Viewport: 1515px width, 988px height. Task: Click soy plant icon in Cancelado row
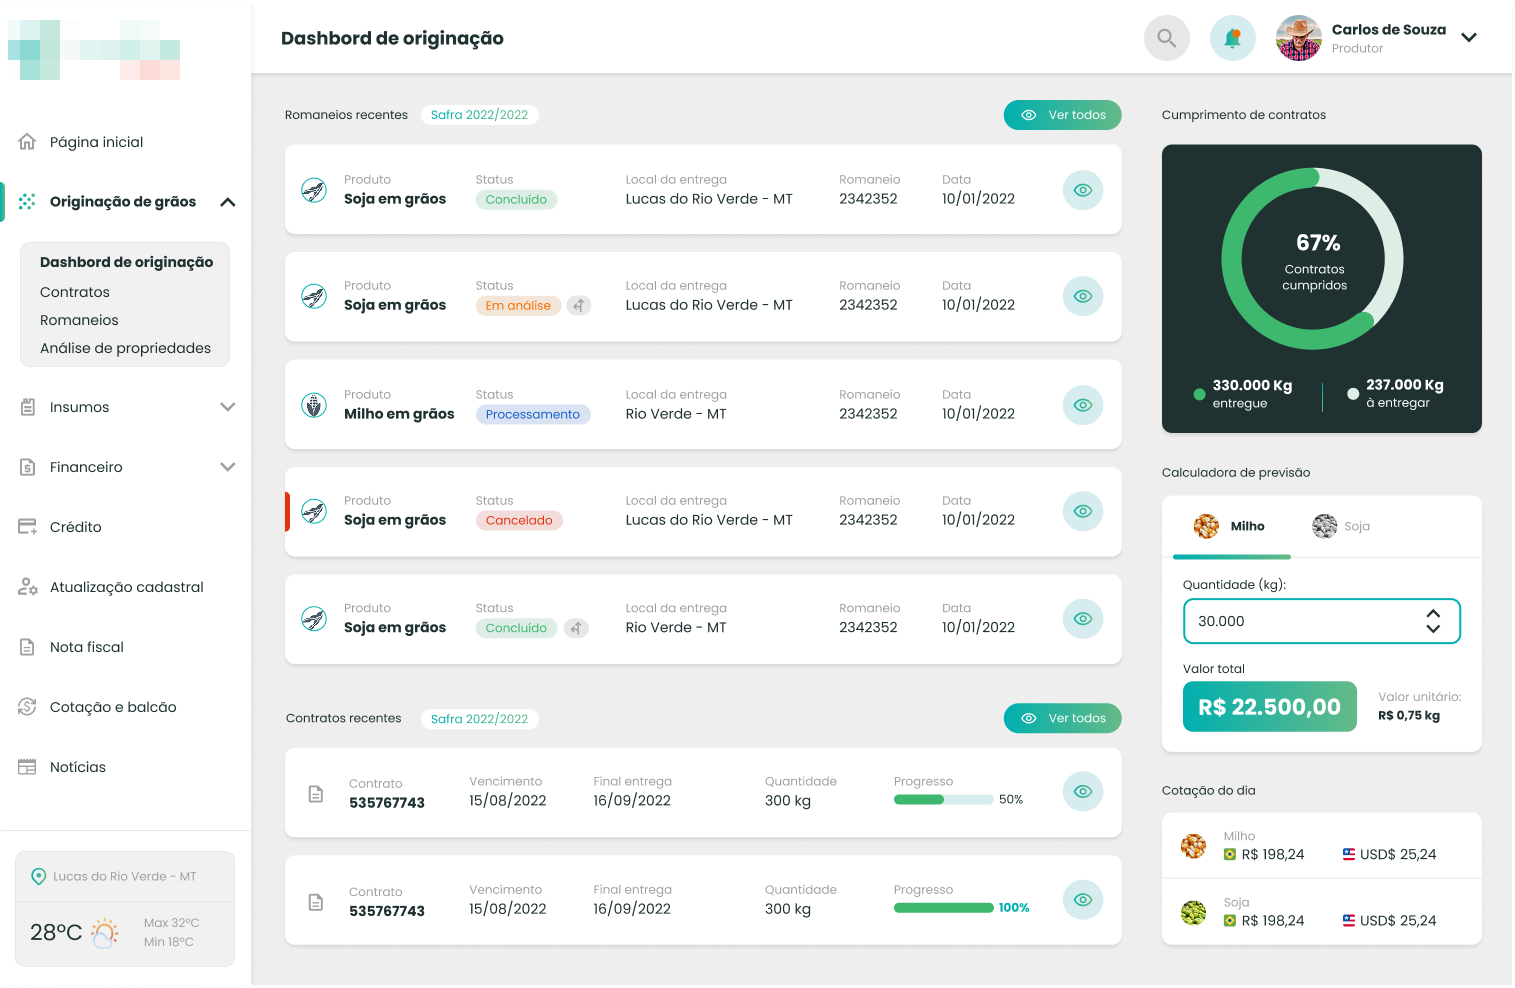[x=314, y=511]
